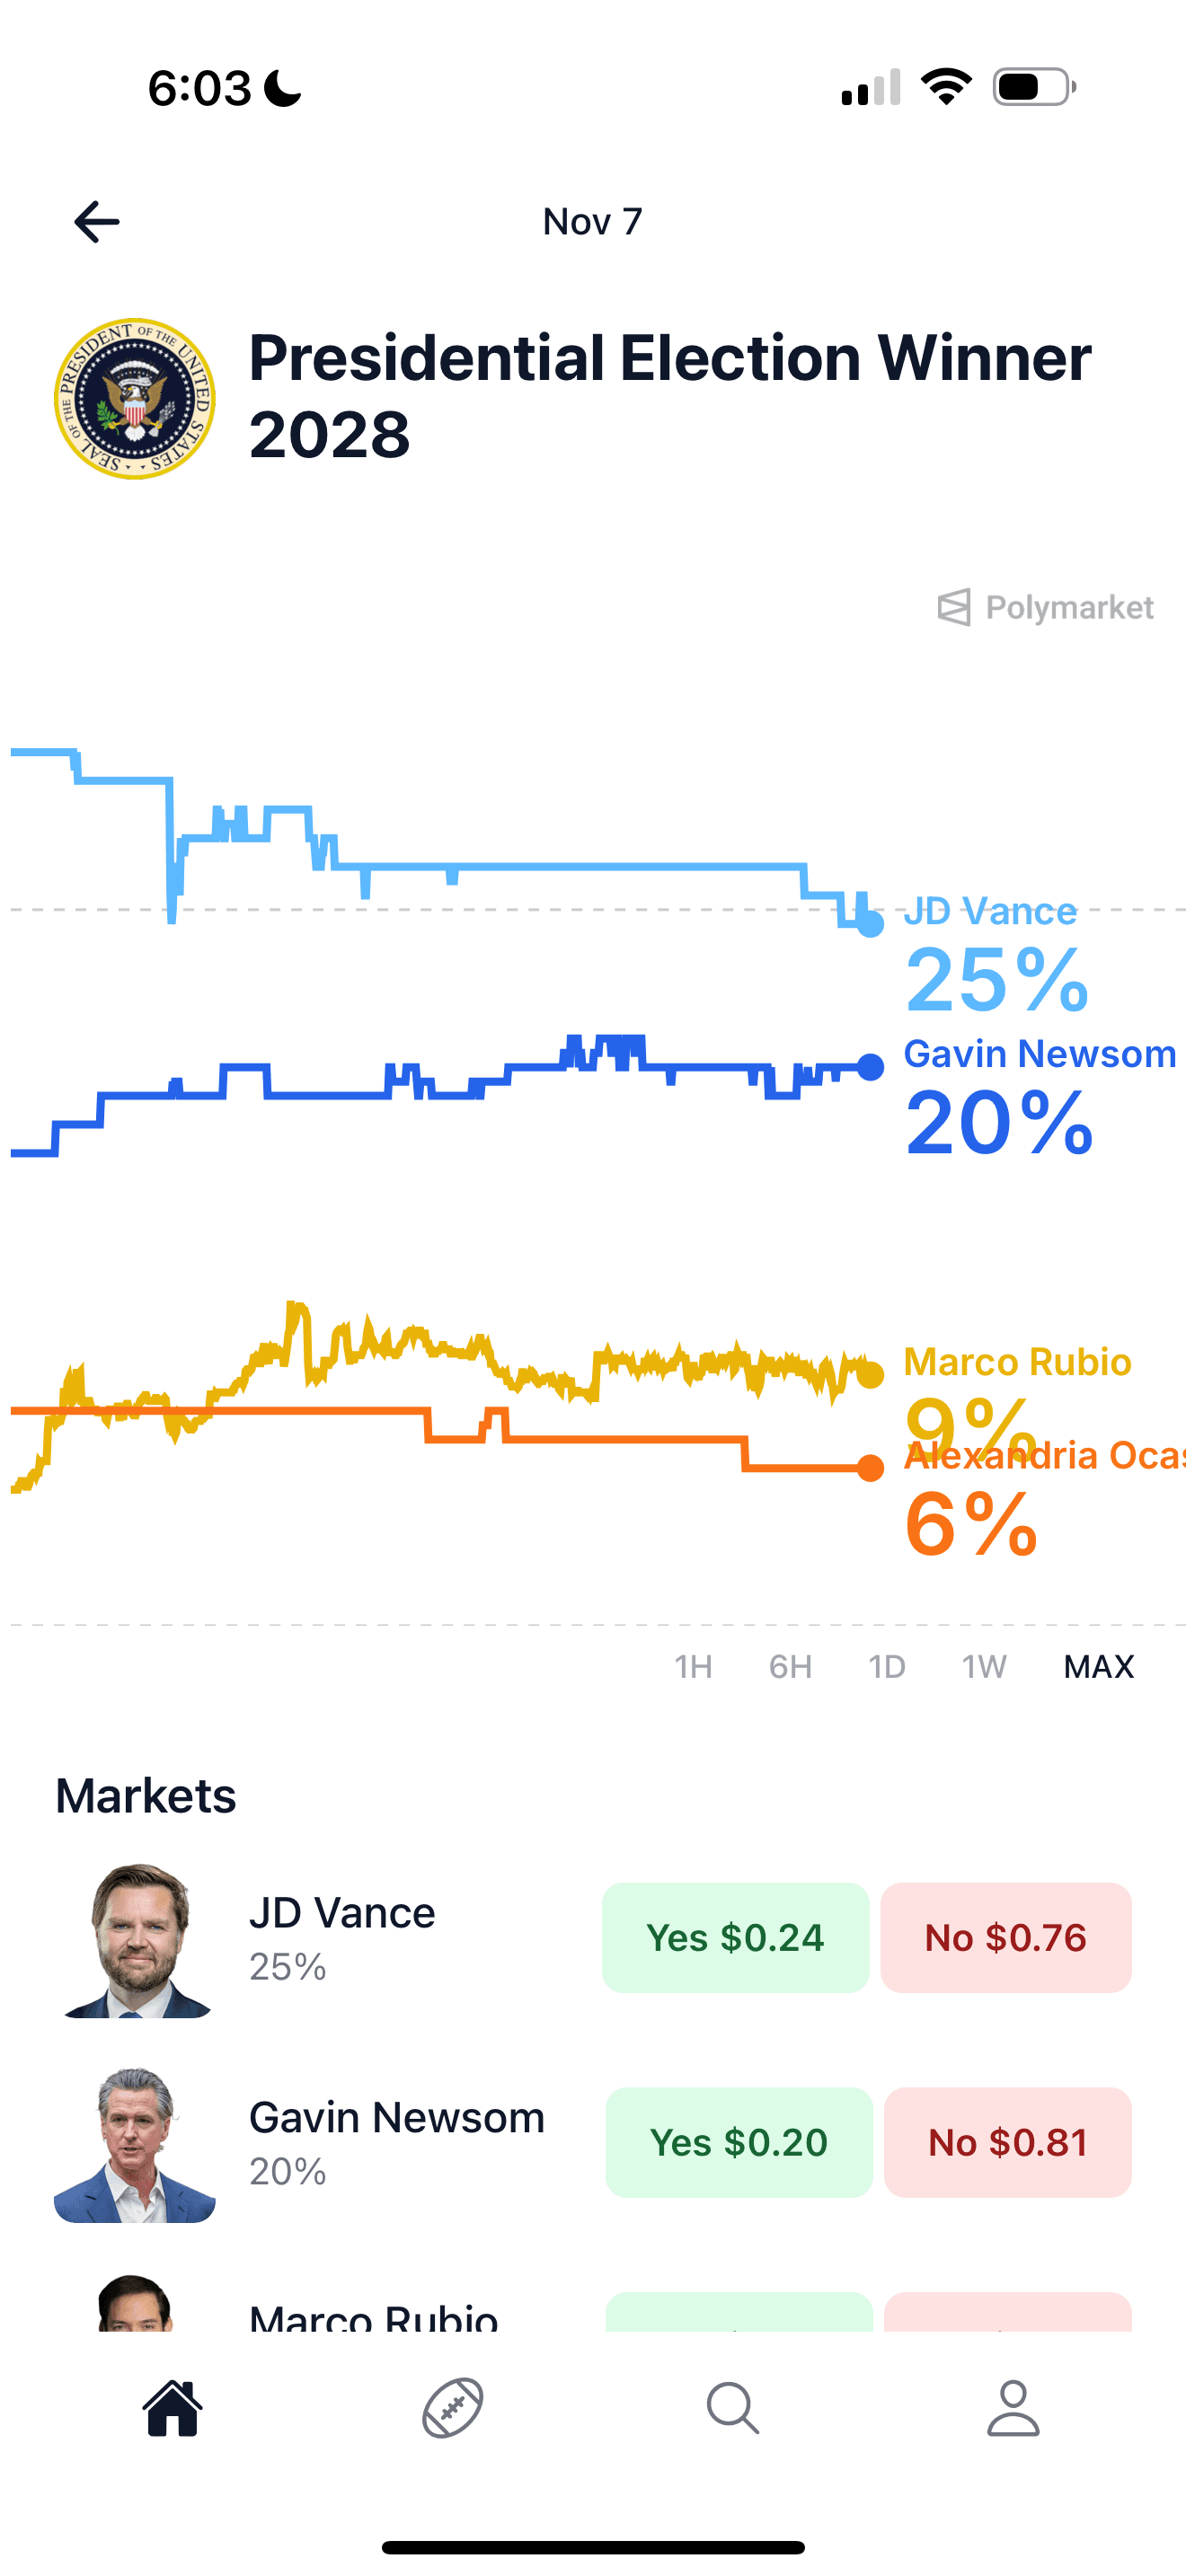1186x2576 pixels.
Task: Tap the JD Vance endpoint dot on chart
Action: tap(869, 925)
